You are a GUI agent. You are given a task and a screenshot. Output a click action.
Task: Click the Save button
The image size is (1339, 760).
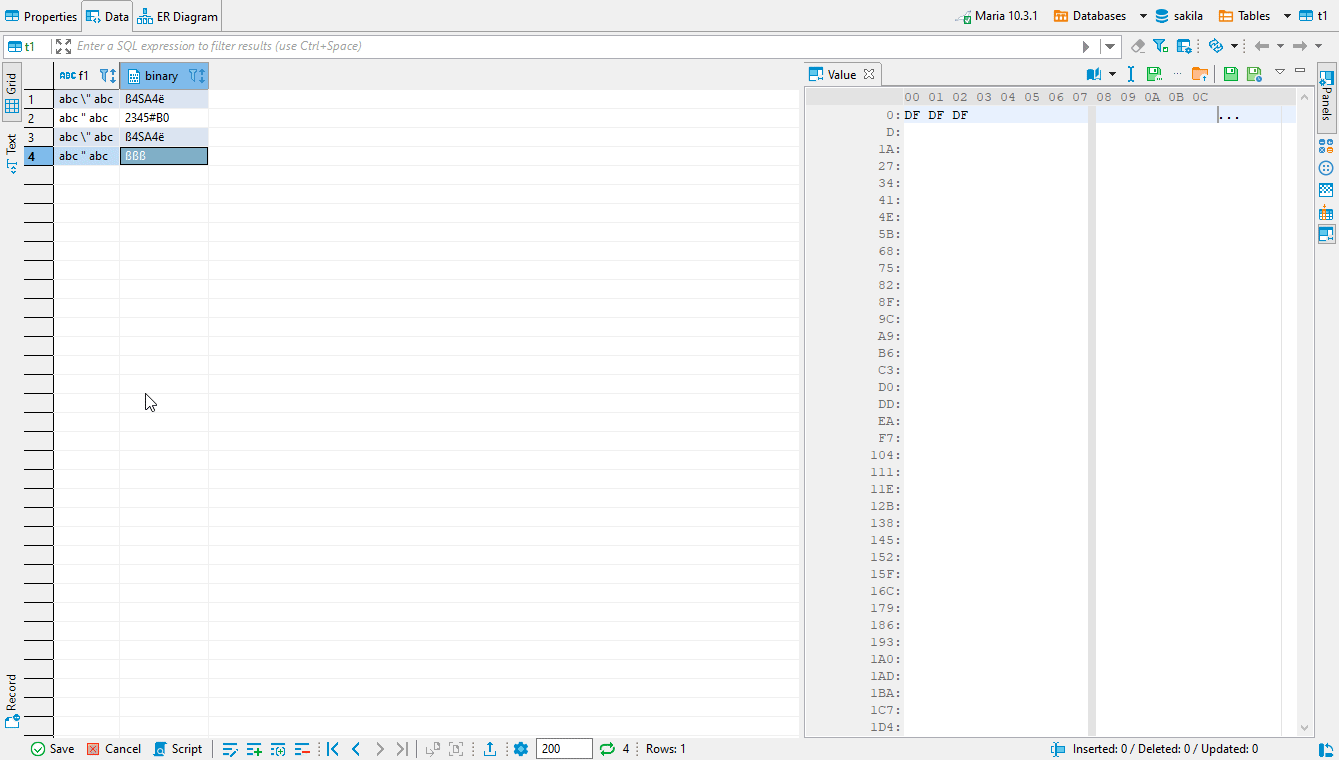click(x=52, y=749)
